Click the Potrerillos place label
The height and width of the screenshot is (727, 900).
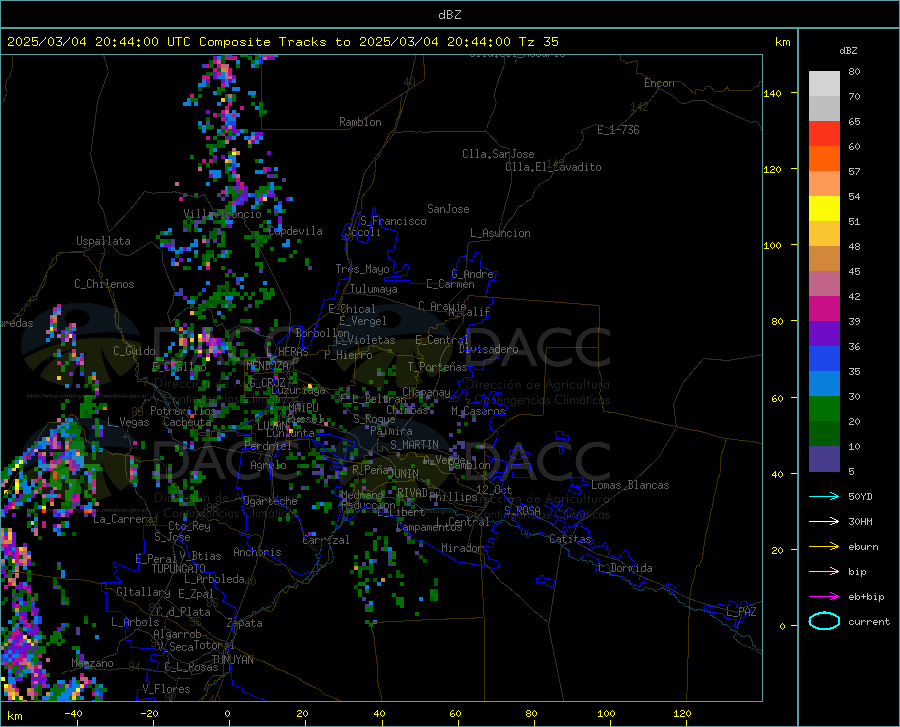(x=183, y=411)
